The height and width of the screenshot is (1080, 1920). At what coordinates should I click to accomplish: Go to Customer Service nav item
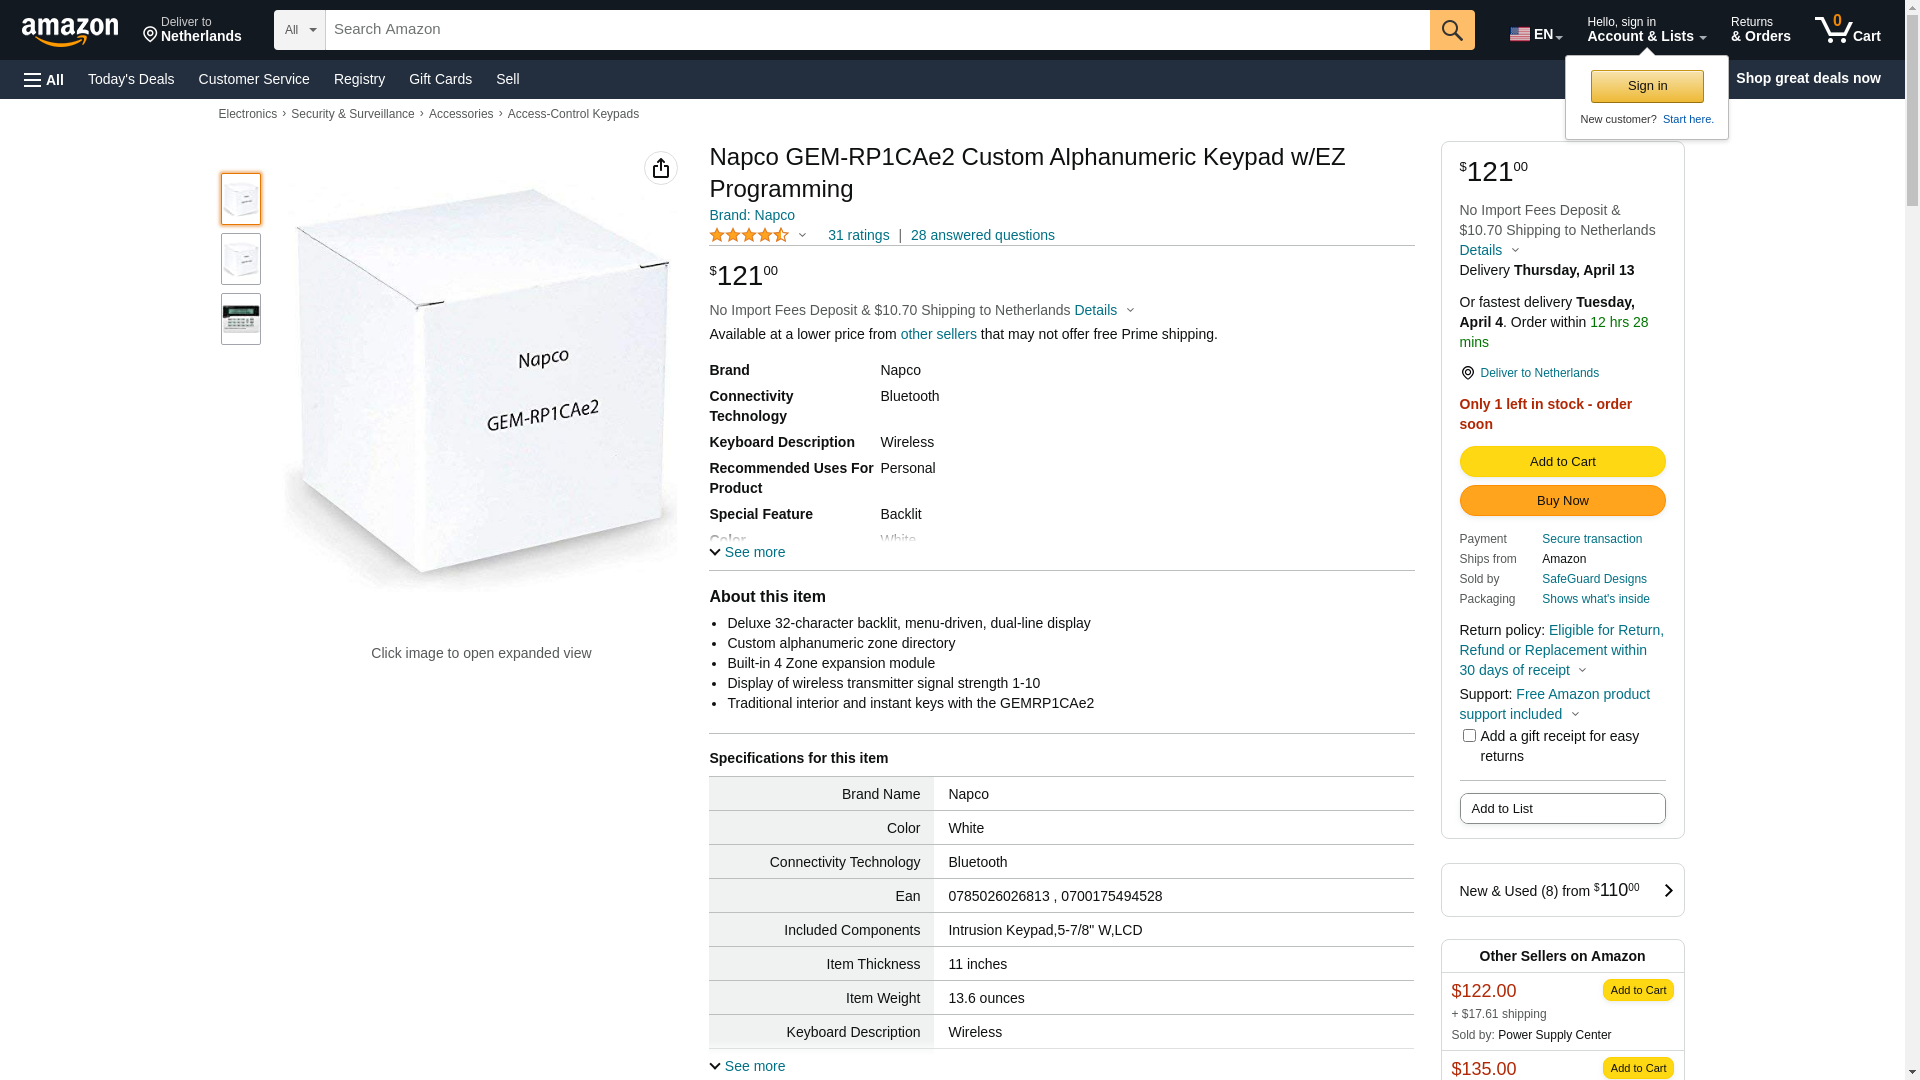pos(254,79)
